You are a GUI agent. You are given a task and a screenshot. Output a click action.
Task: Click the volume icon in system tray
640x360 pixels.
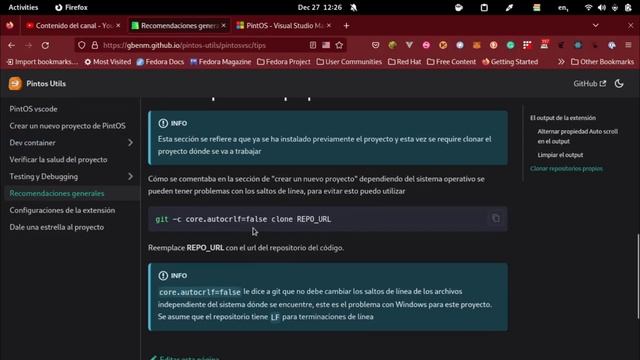click(602, 7)
